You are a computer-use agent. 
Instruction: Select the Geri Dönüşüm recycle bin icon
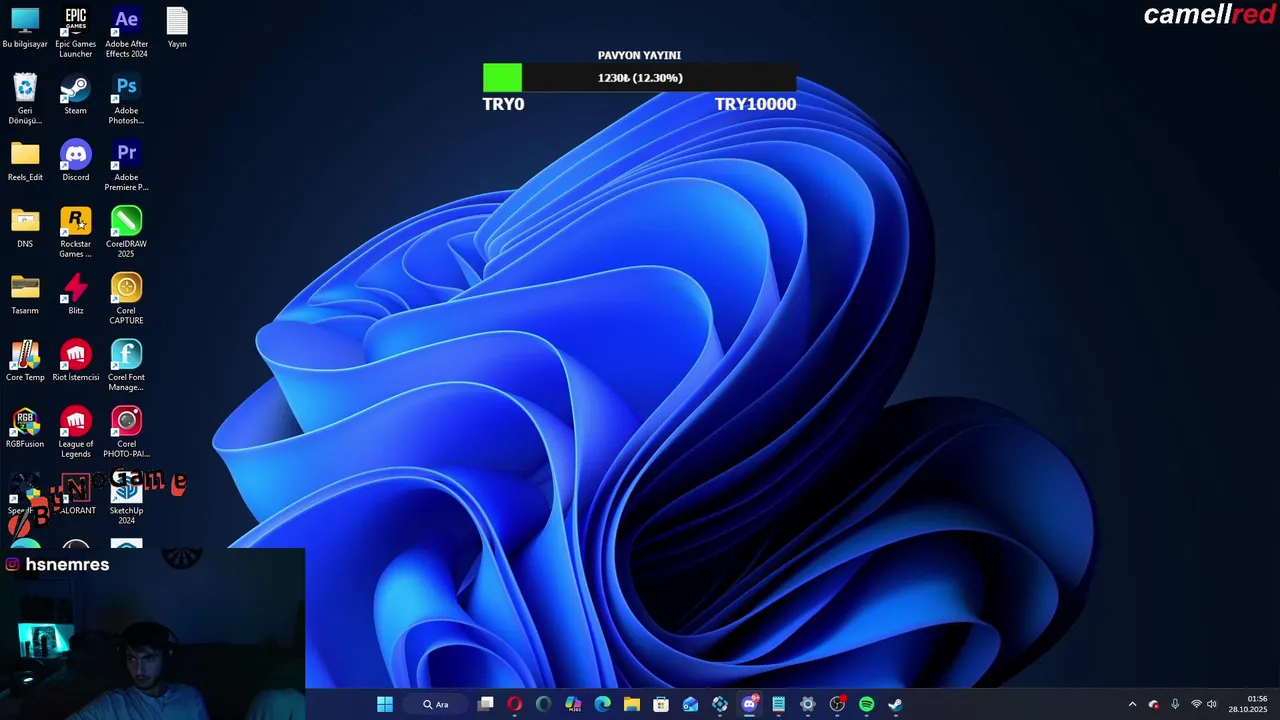(x=25, y=99)
